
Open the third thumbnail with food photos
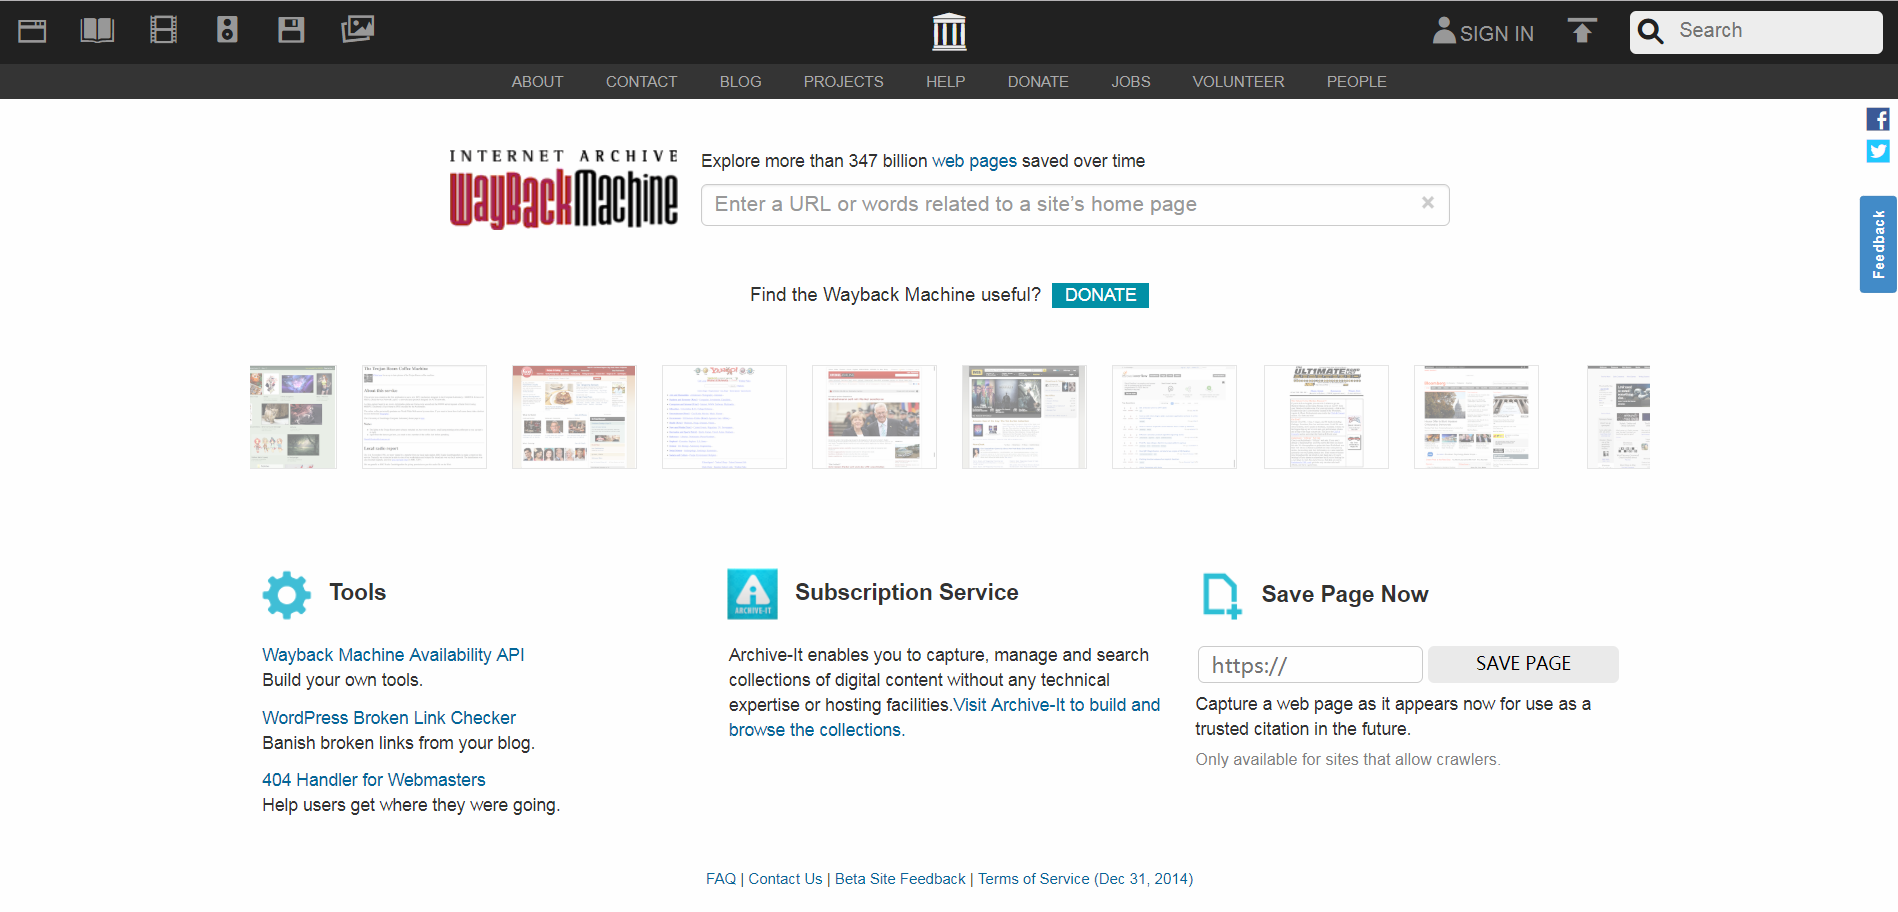point(574,417)
